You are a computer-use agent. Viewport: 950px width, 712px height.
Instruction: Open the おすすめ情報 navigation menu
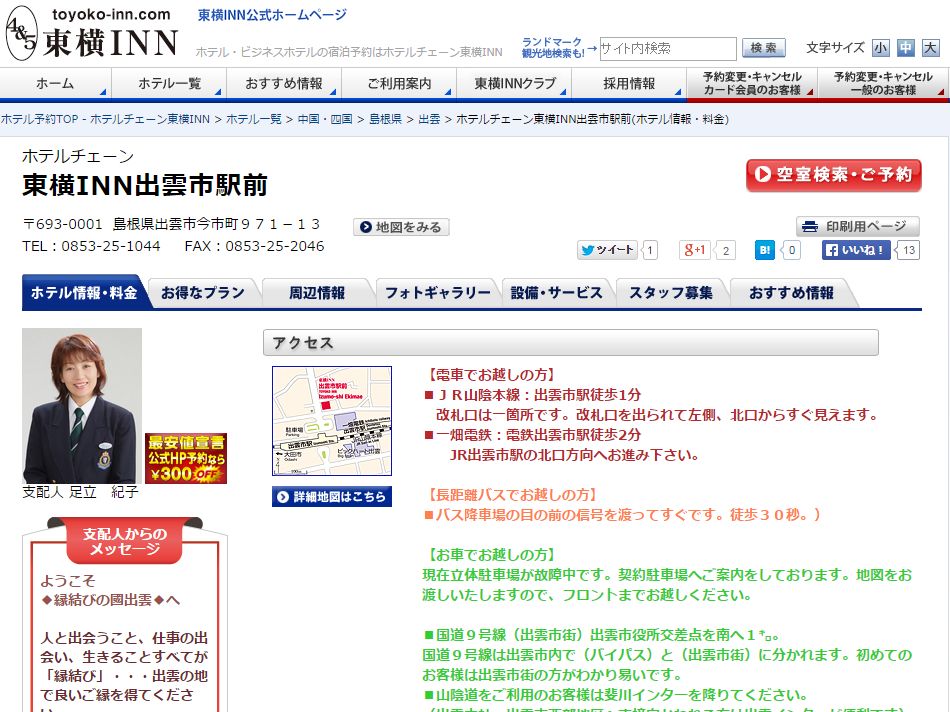click(x=284, y=83)
